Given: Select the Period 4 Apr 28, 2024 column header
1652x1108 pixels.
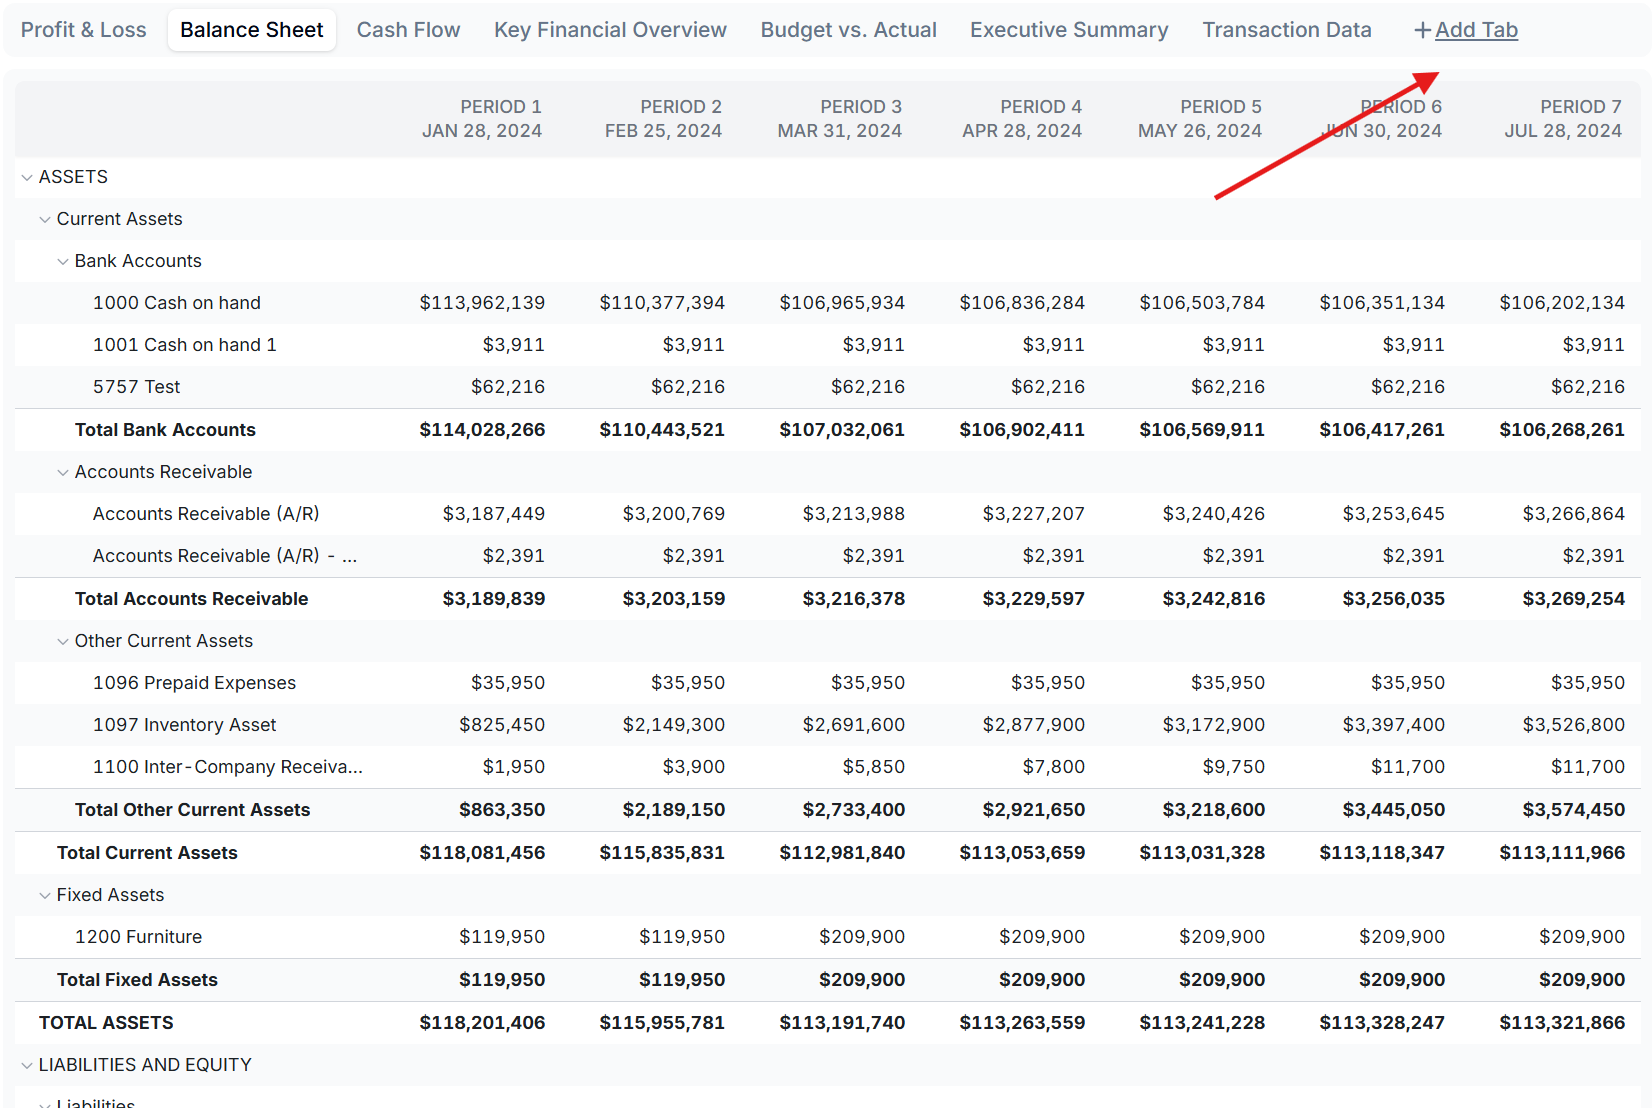Looking at the screenshot, I should 1022,118.
